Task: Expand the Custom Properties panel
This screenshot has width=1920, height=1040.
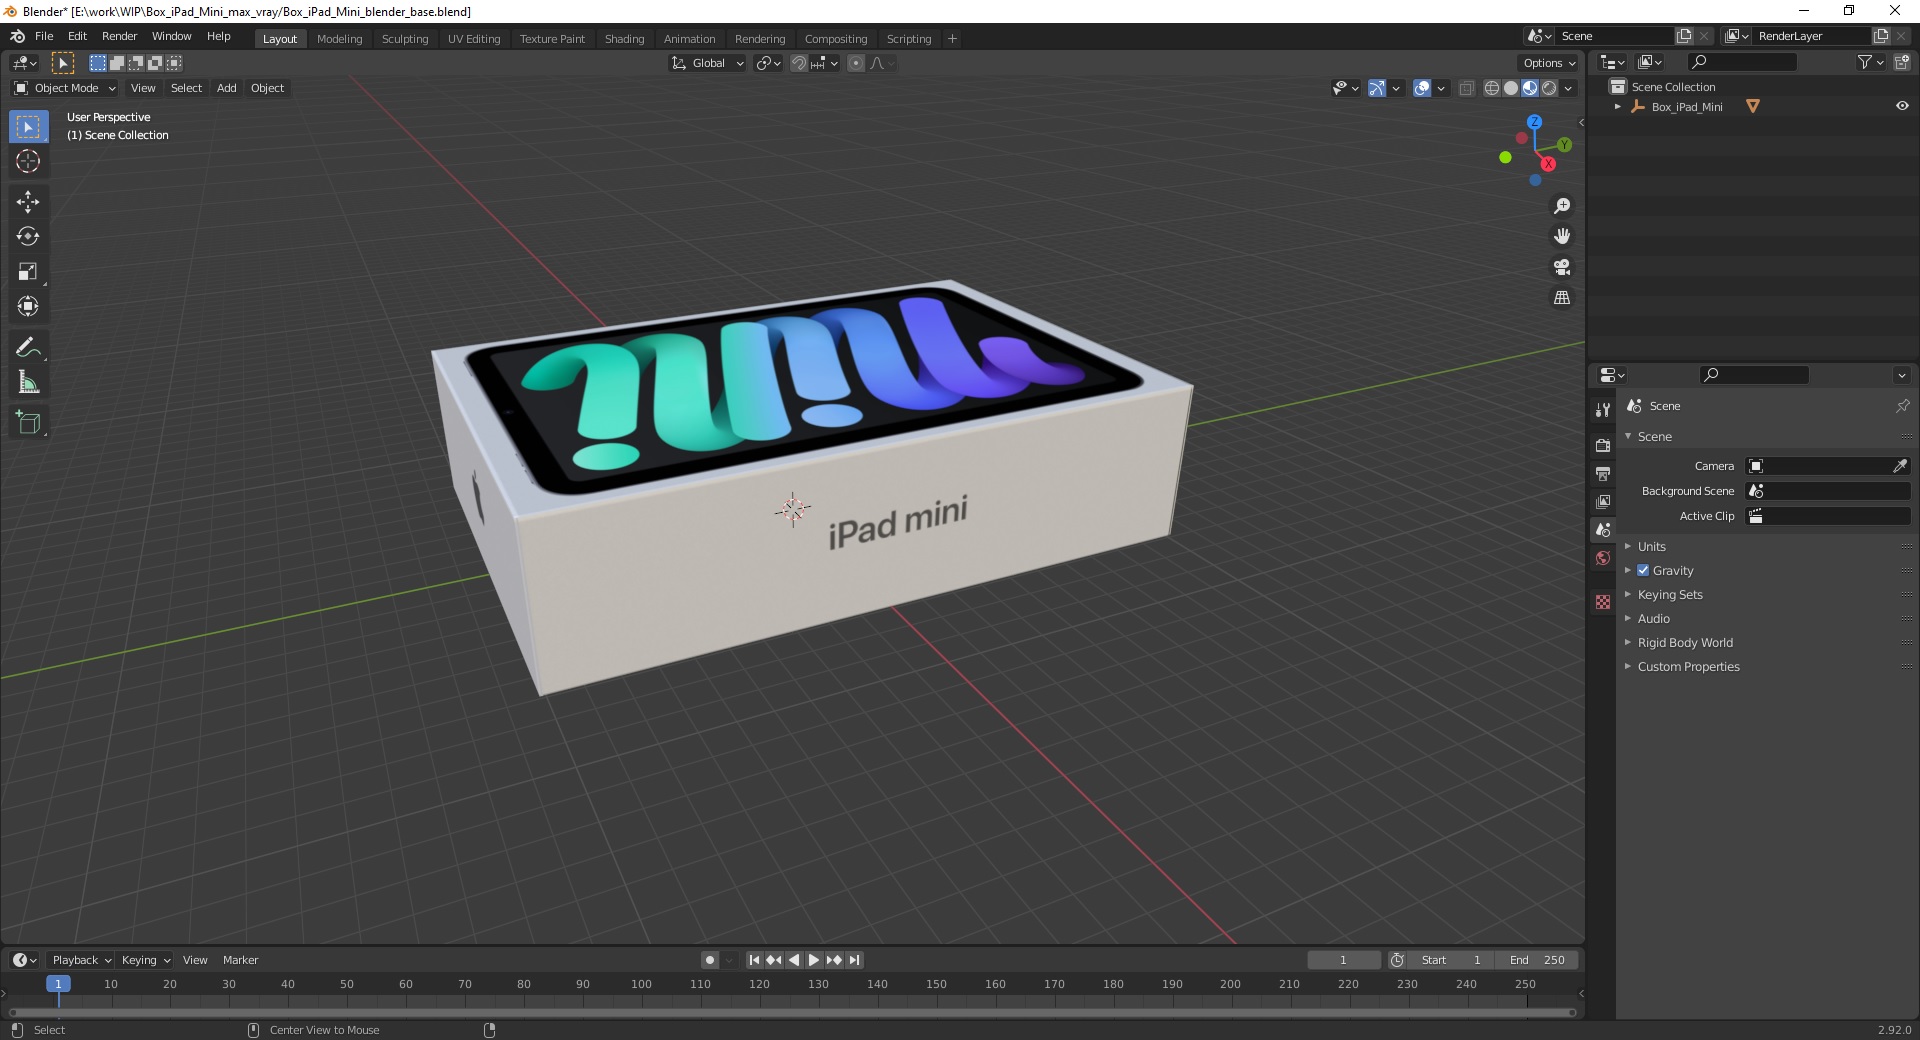Action: [x=1688, y=666]
